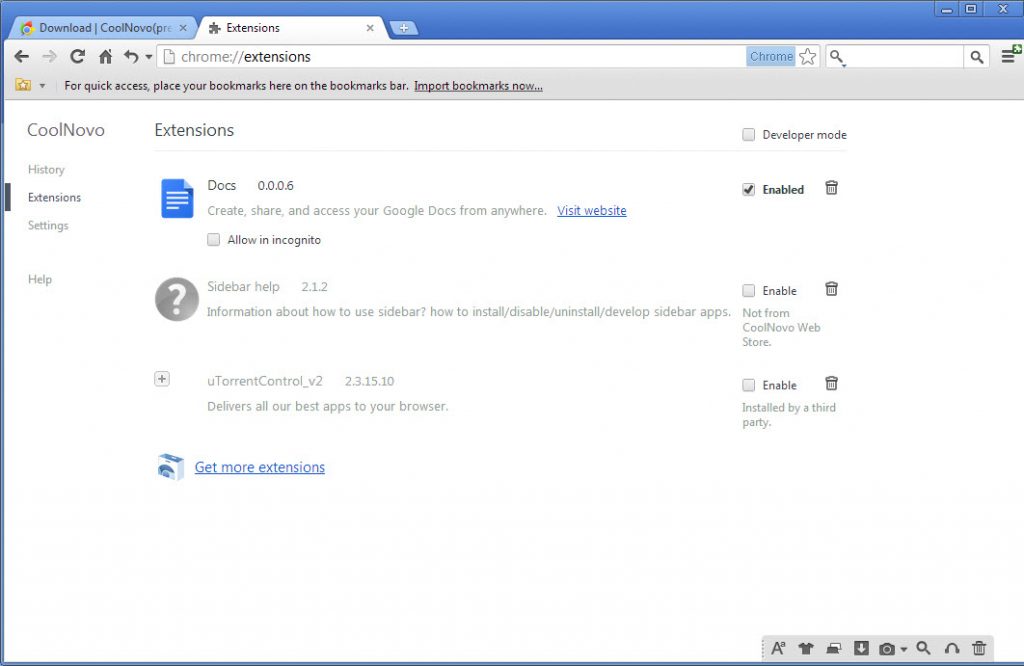Bookmark this page with the star icon

(808, 57)
